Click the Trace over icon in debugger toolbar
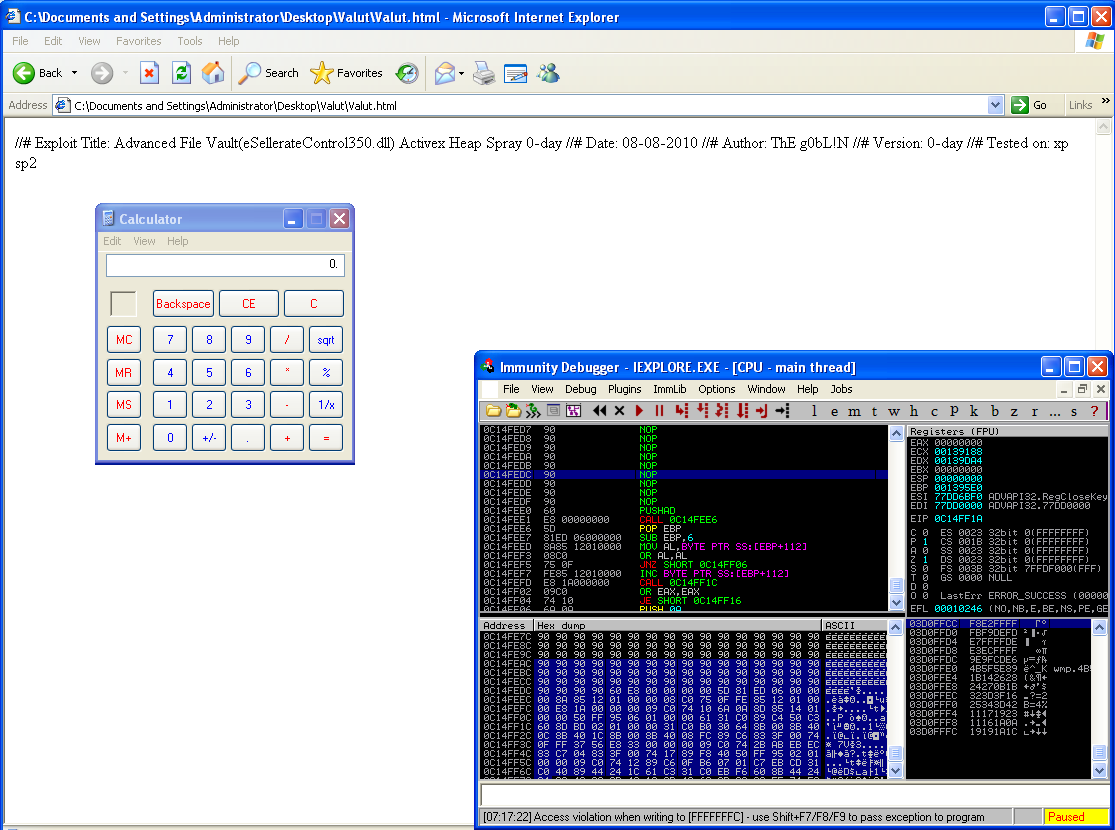The width and height of the screenshot is (1115, 830). click(742, 410)
